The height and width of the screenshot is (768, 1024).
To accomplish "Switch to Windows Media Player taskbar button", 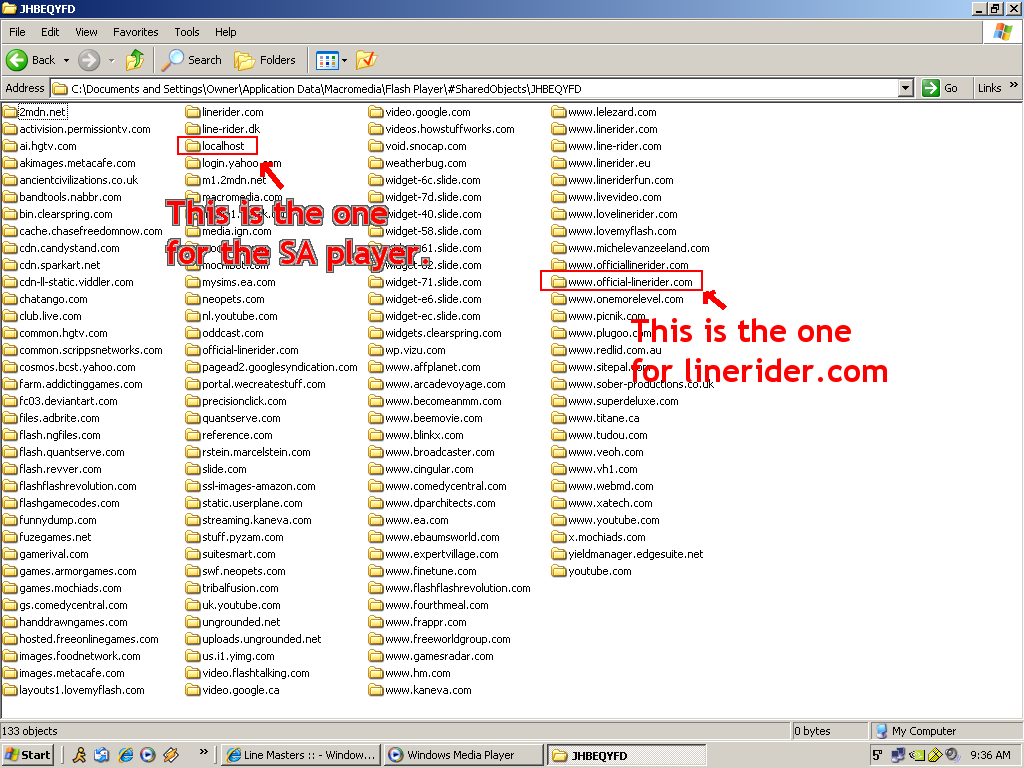I will (463, 755).
